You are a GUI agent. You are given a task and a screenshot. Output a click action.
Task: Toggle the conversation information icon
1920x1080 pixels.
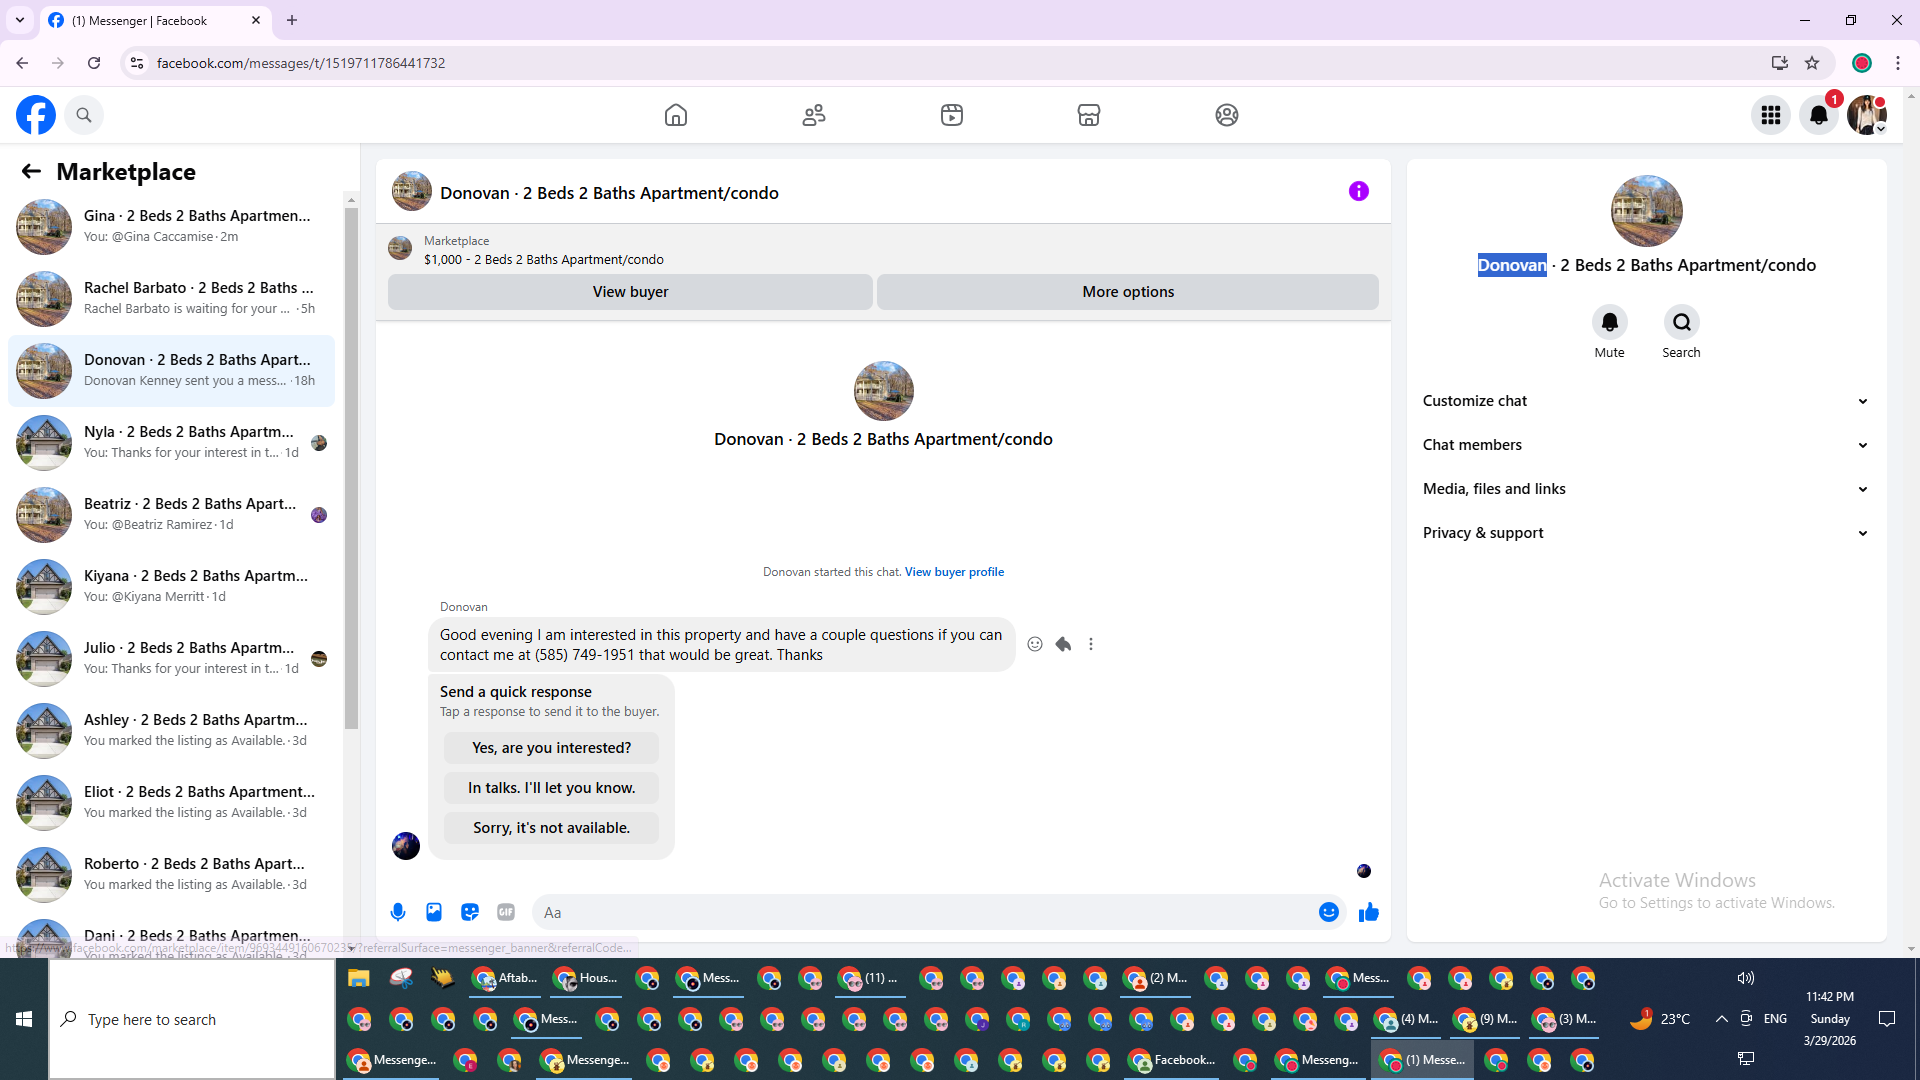coord(1358,191)
